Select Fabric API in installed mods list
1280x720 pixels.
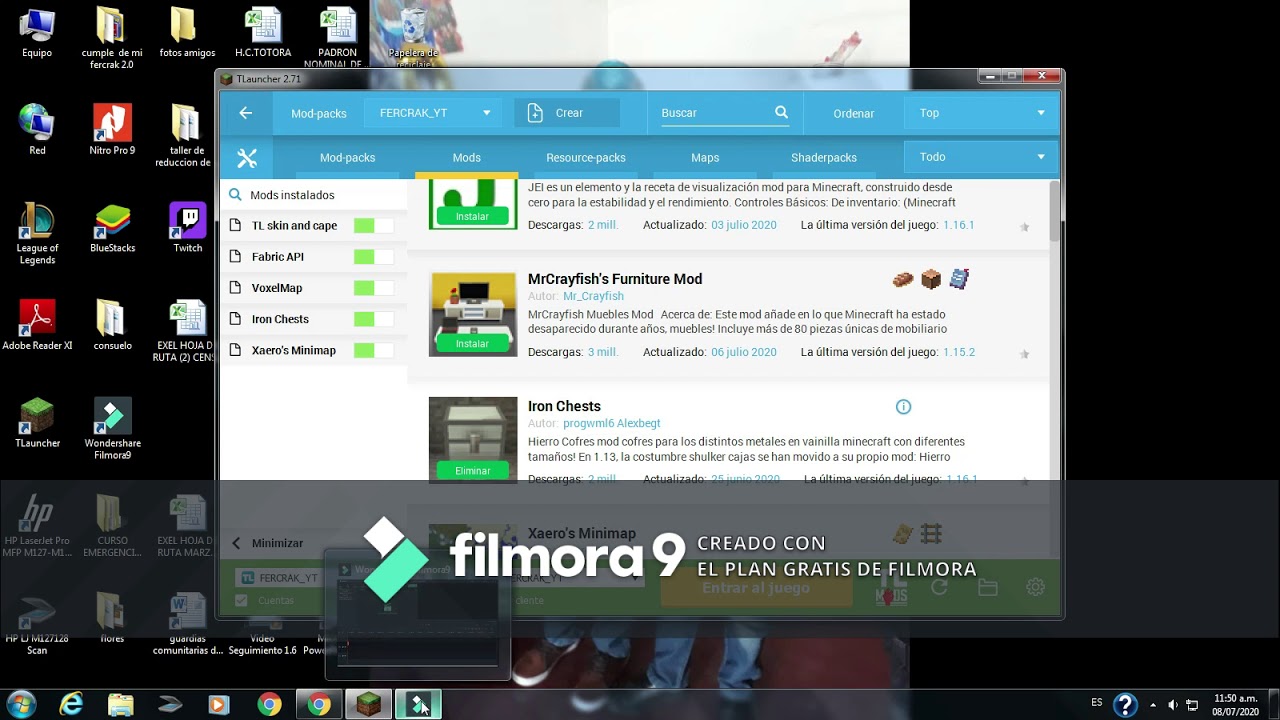click(277, 257)
